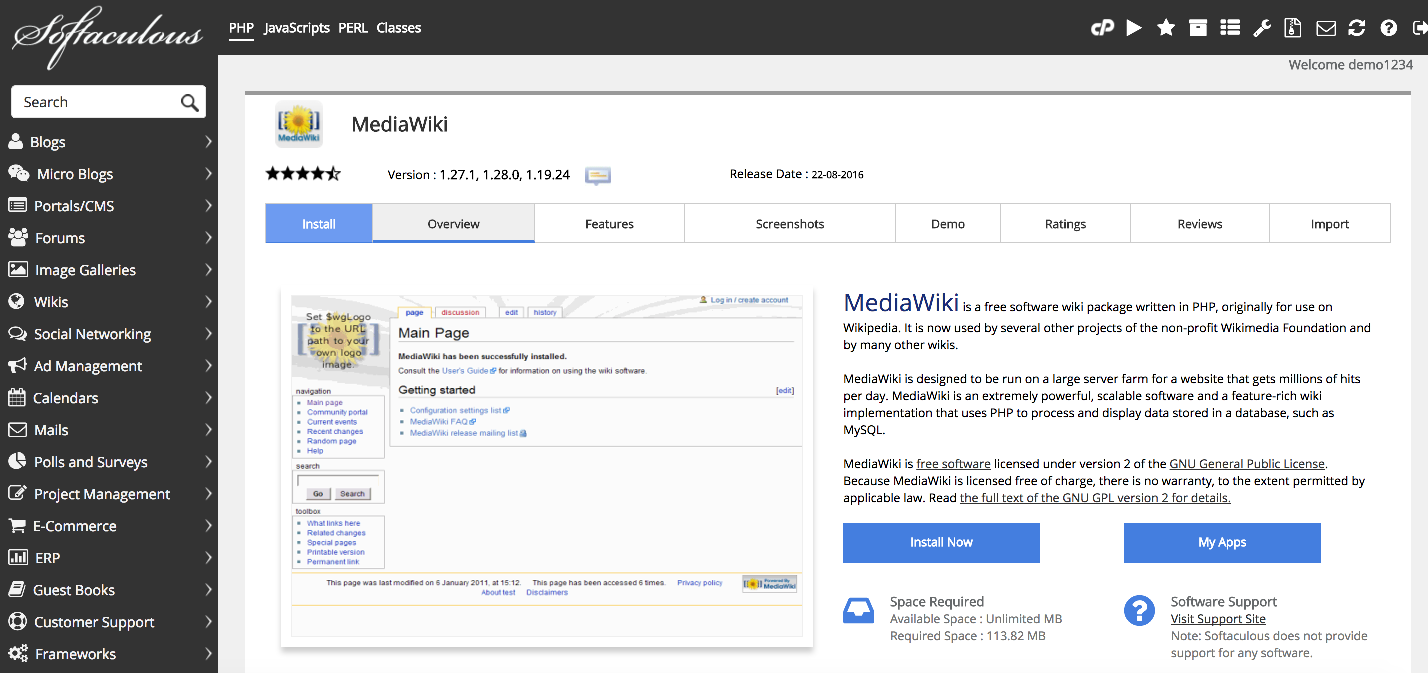
Task: Expand the Calendars category chevron
Action: click(x=208, y=398)
